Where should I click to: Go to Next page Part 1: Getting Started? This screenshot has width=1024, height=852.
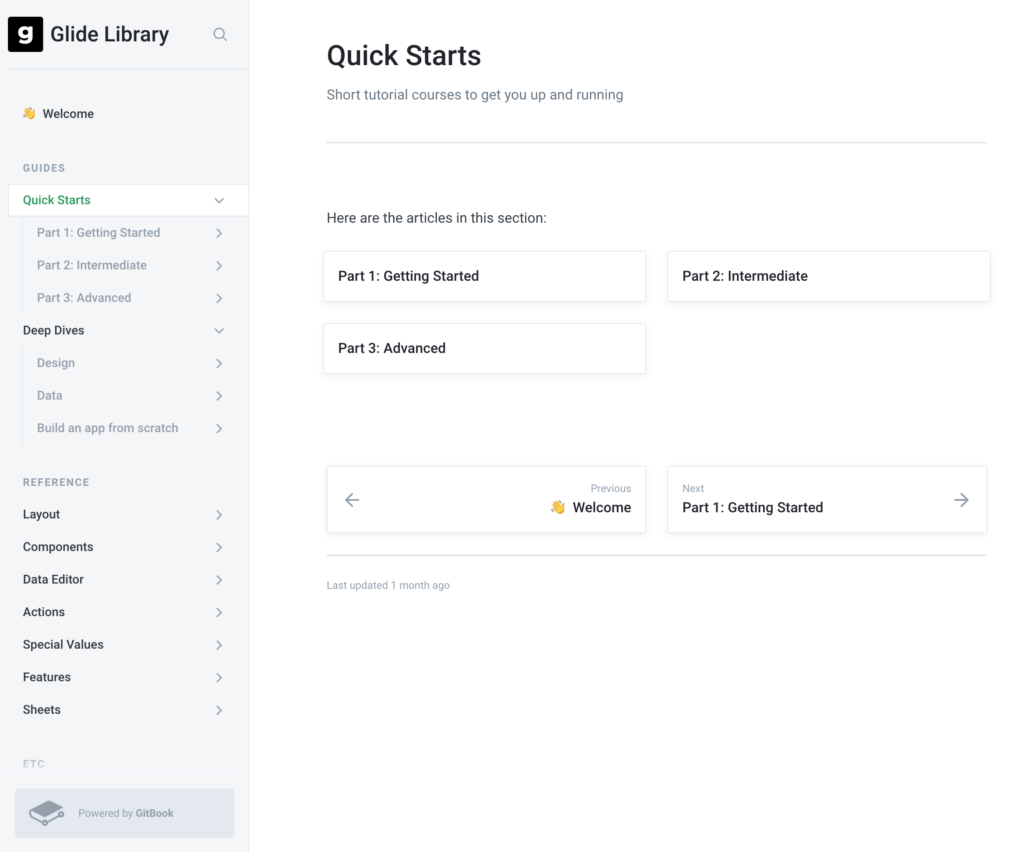coord(827,499)
